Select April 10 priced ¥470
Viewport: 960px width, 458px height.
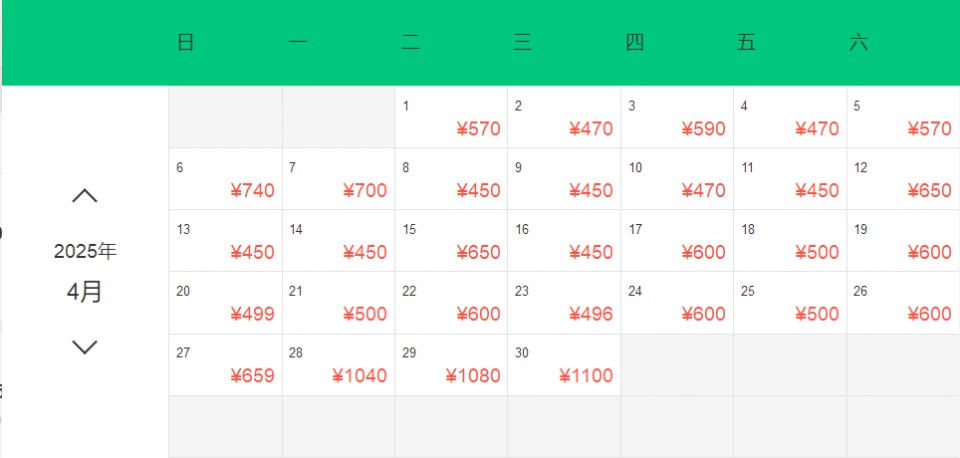pyautogui.click(x=677, y=179)
